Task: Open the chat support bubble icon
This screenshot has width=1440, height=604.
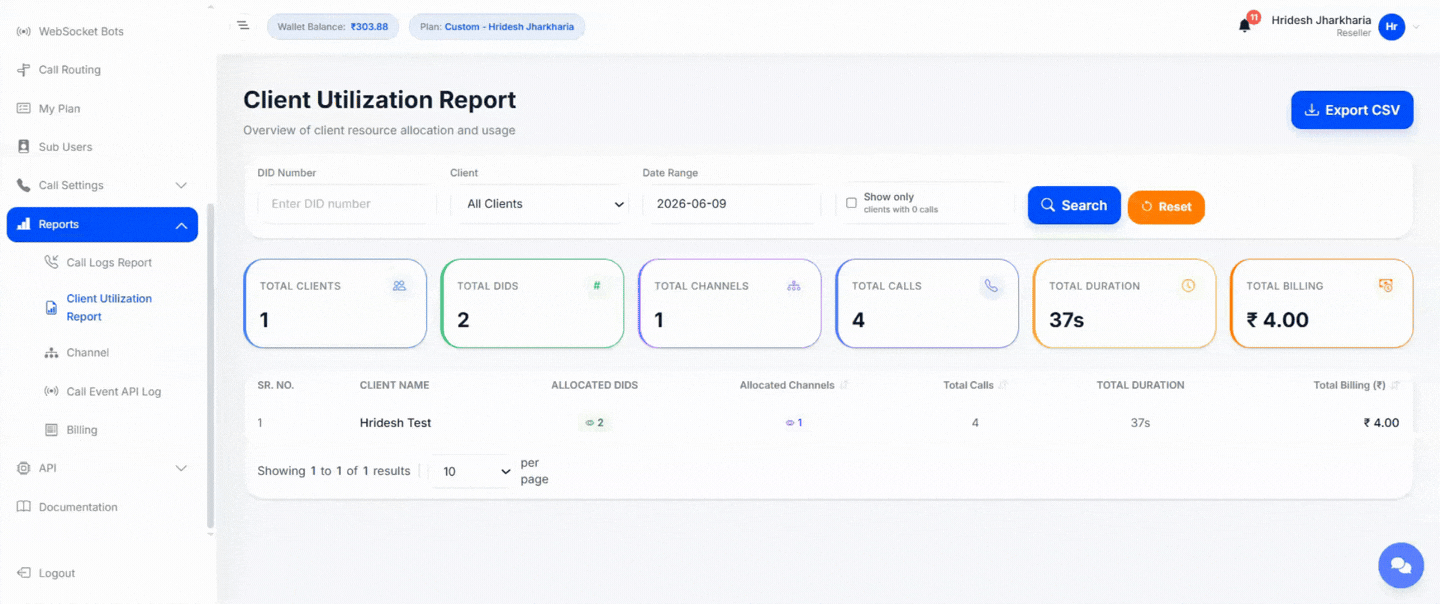Action: click(x=1401, y=566)
